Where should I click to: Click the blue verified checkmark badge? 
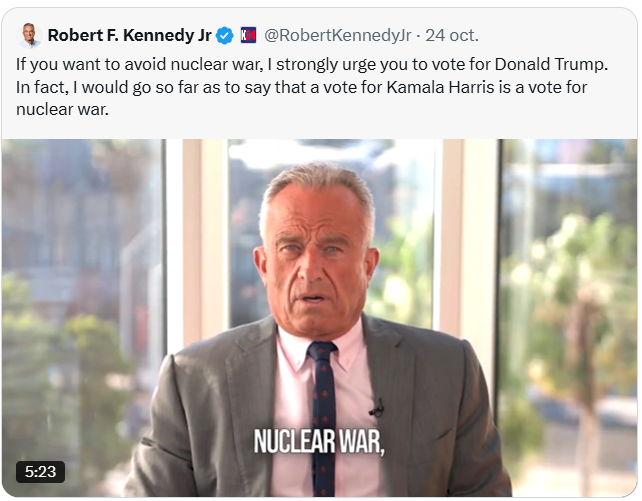pyautogui.click(x=224, y=35)
